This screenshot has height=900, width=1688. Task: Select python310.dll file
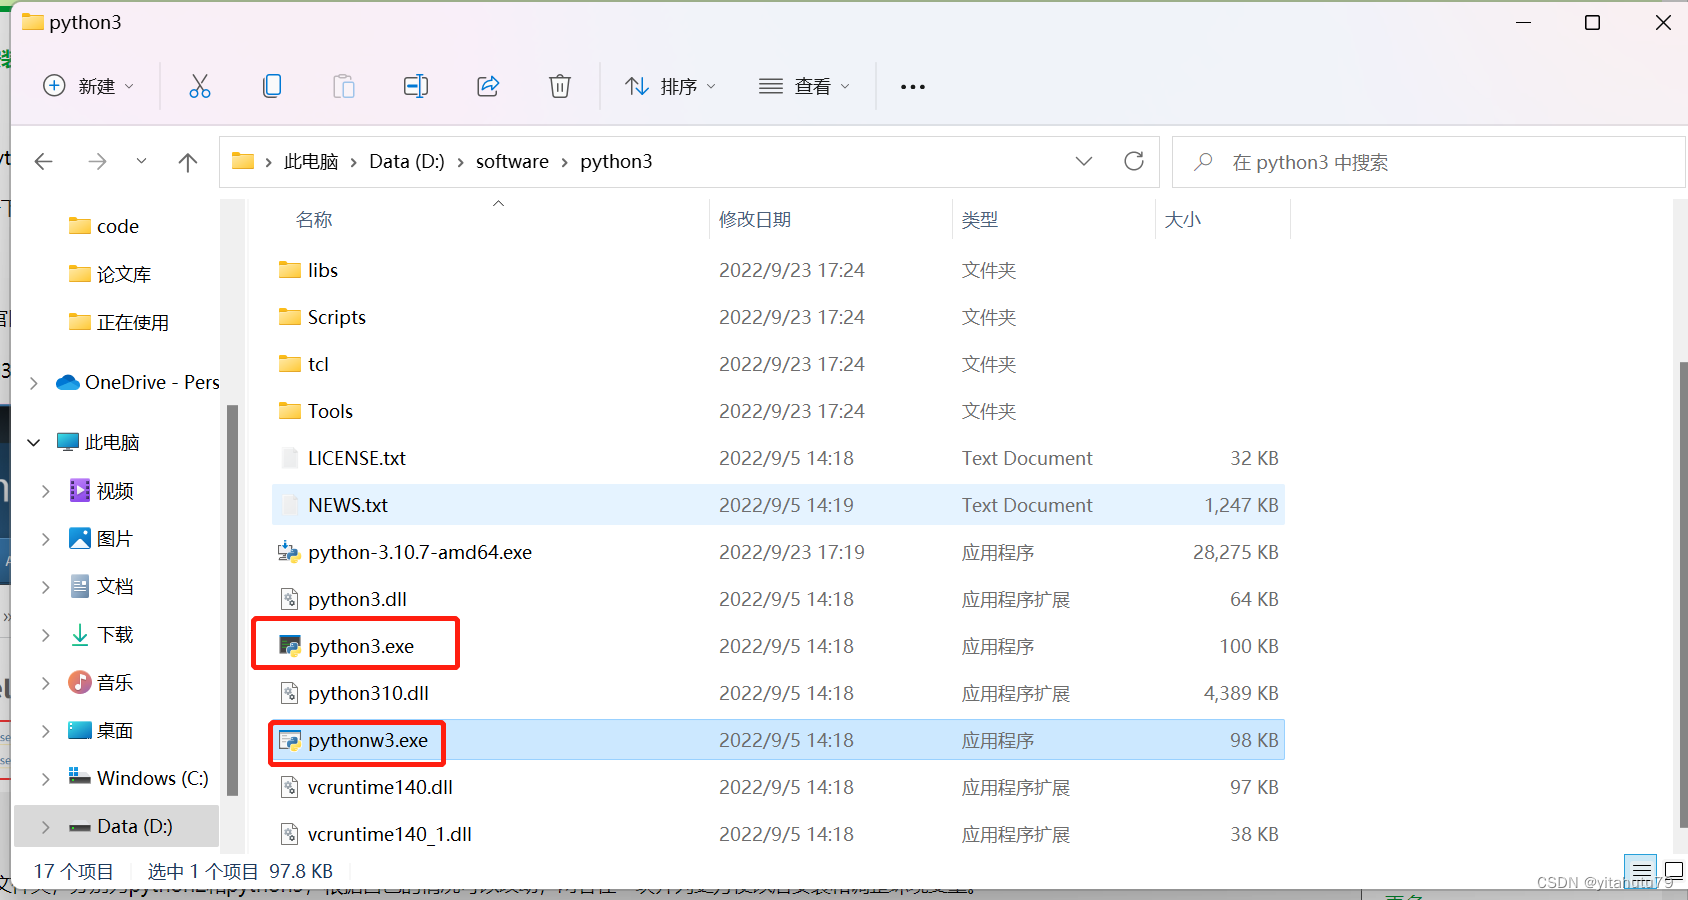pyautogui.click(x=778, y=693)
